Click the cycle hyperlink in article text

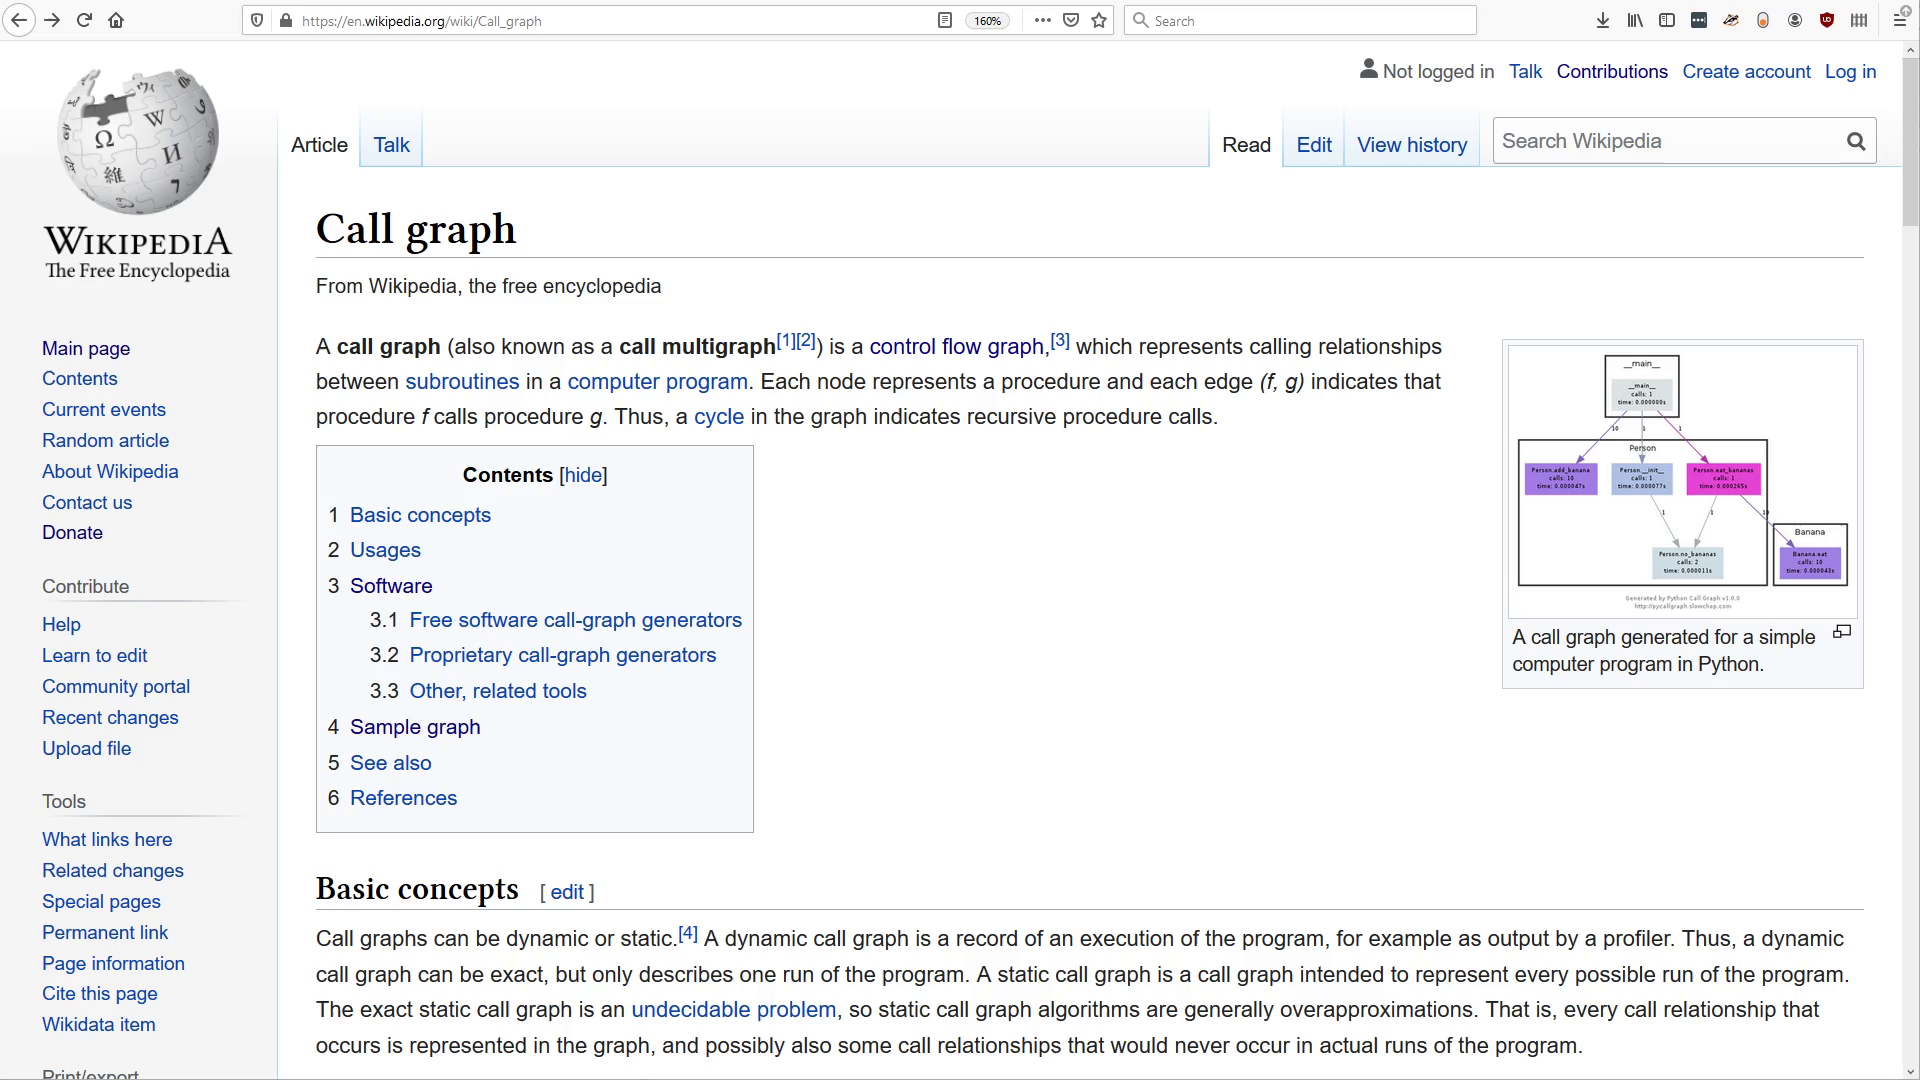(x=717, y=417)
